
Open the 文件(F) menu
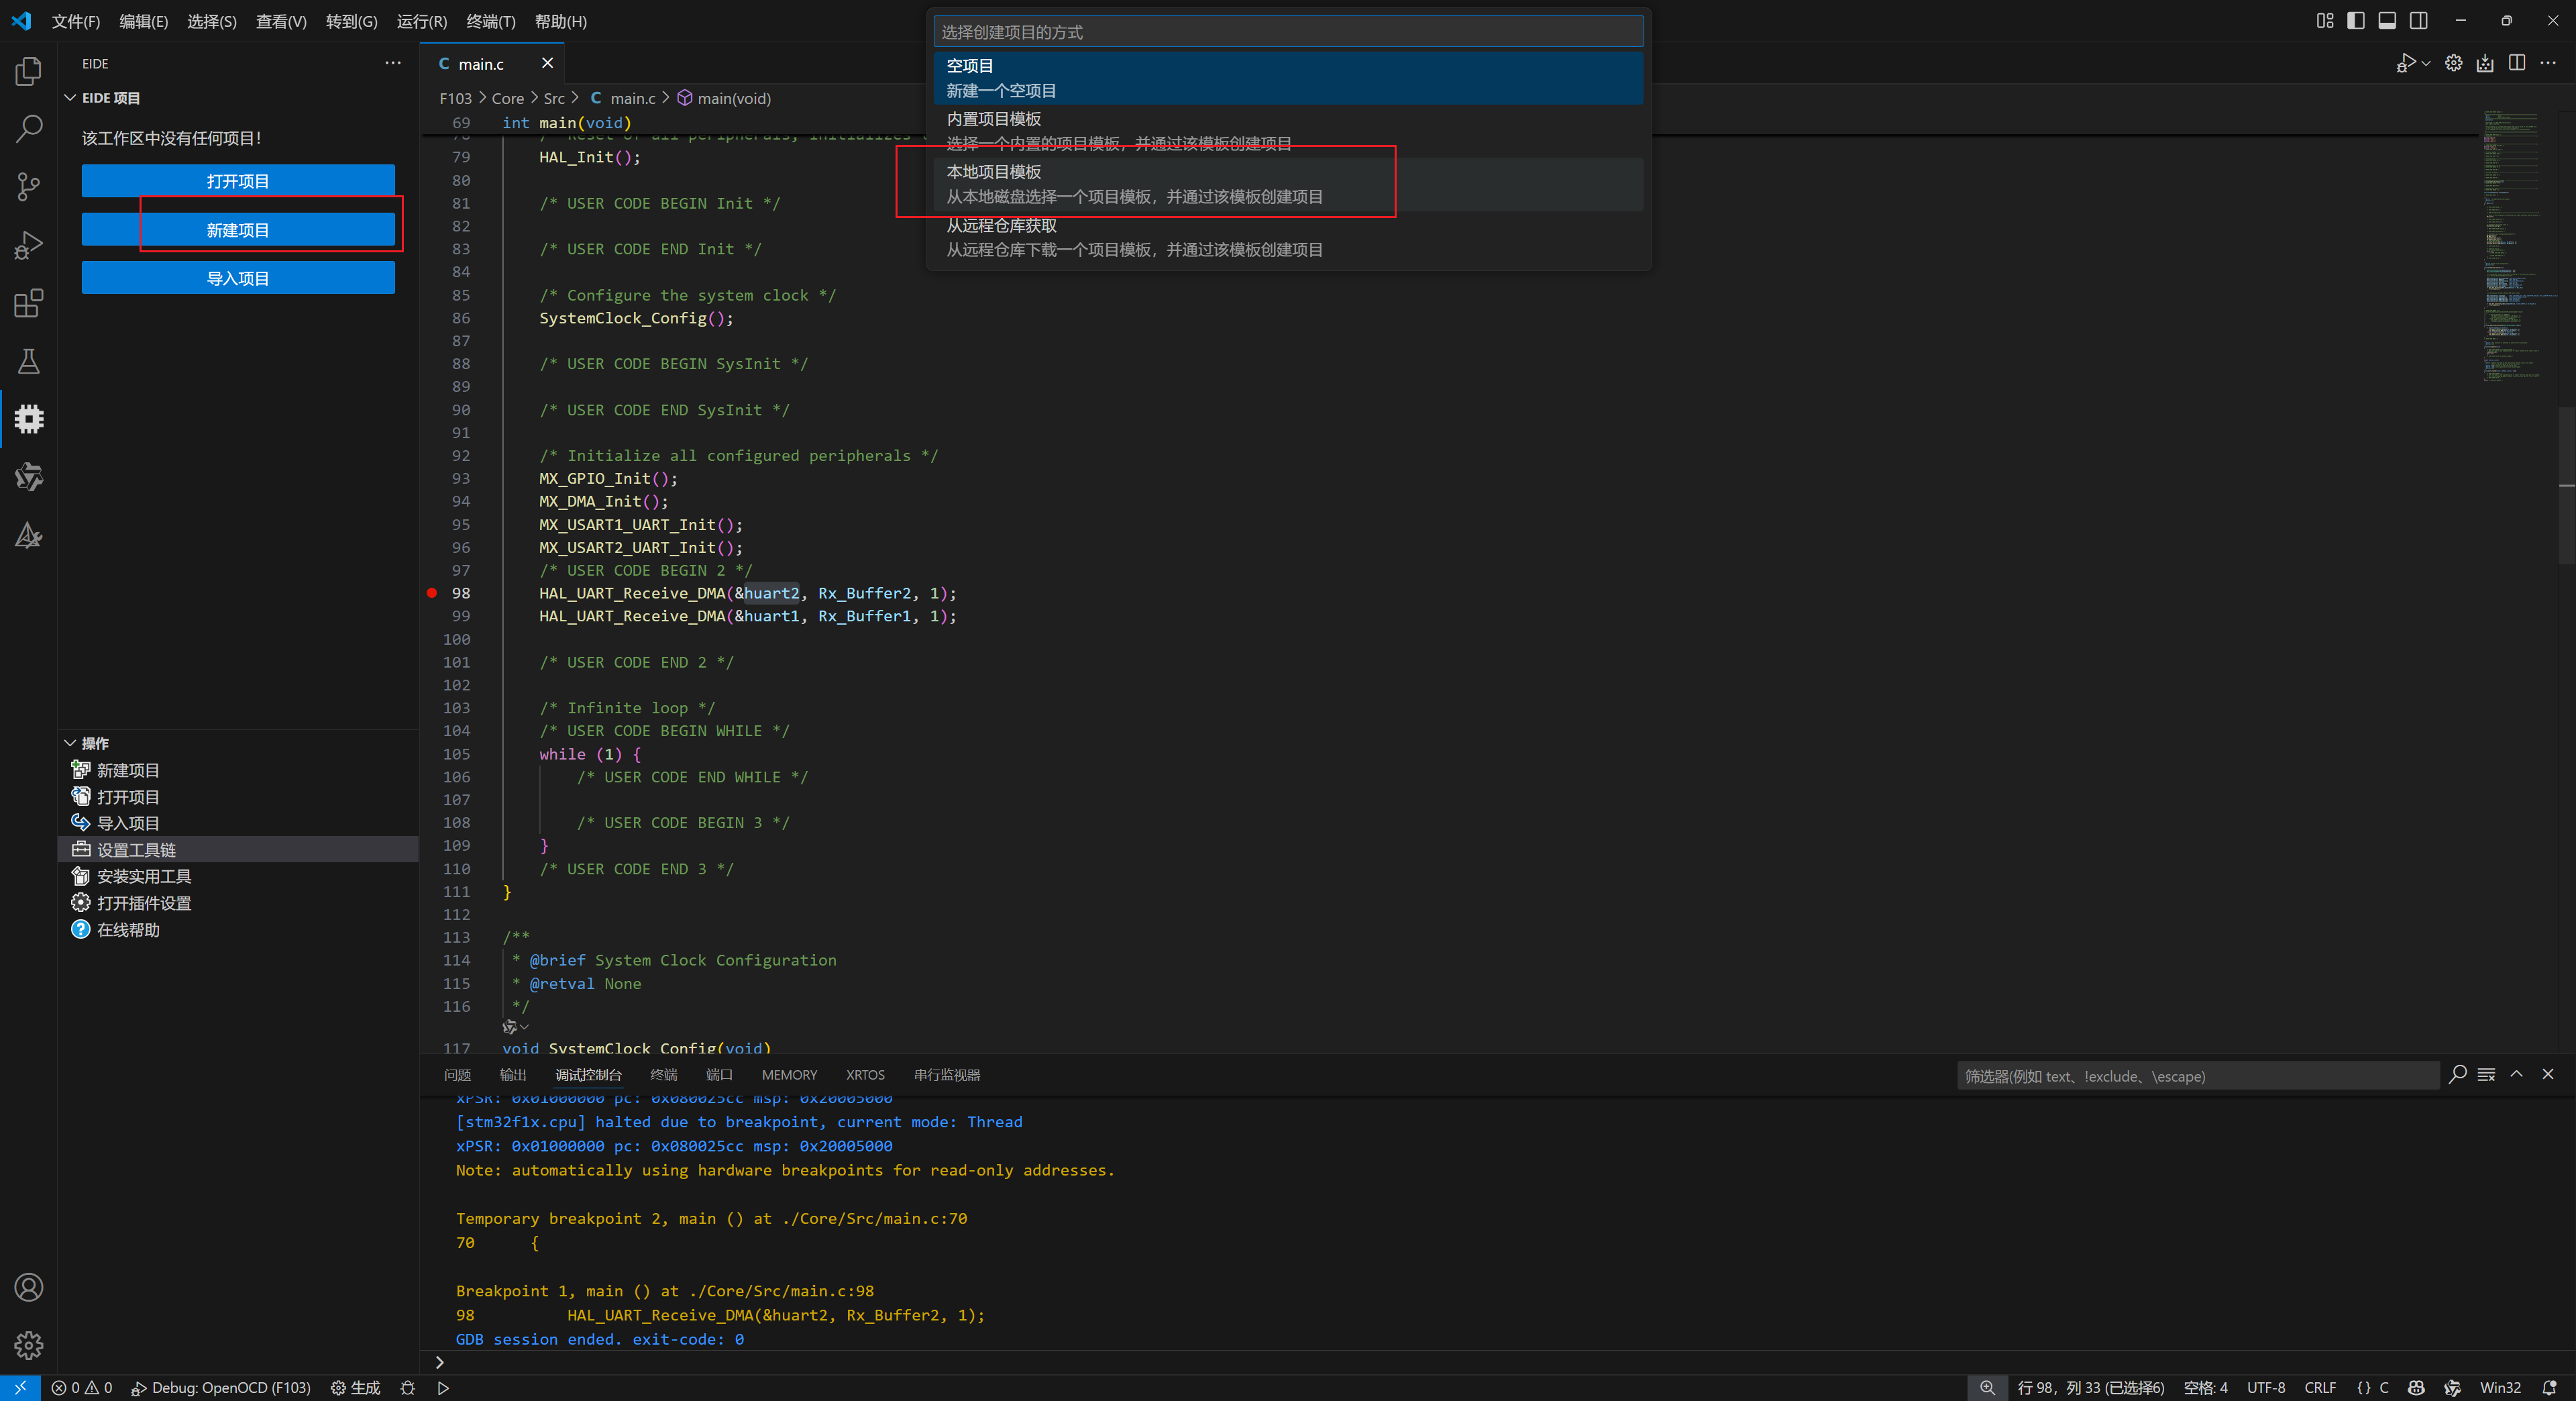coord(76,21)
